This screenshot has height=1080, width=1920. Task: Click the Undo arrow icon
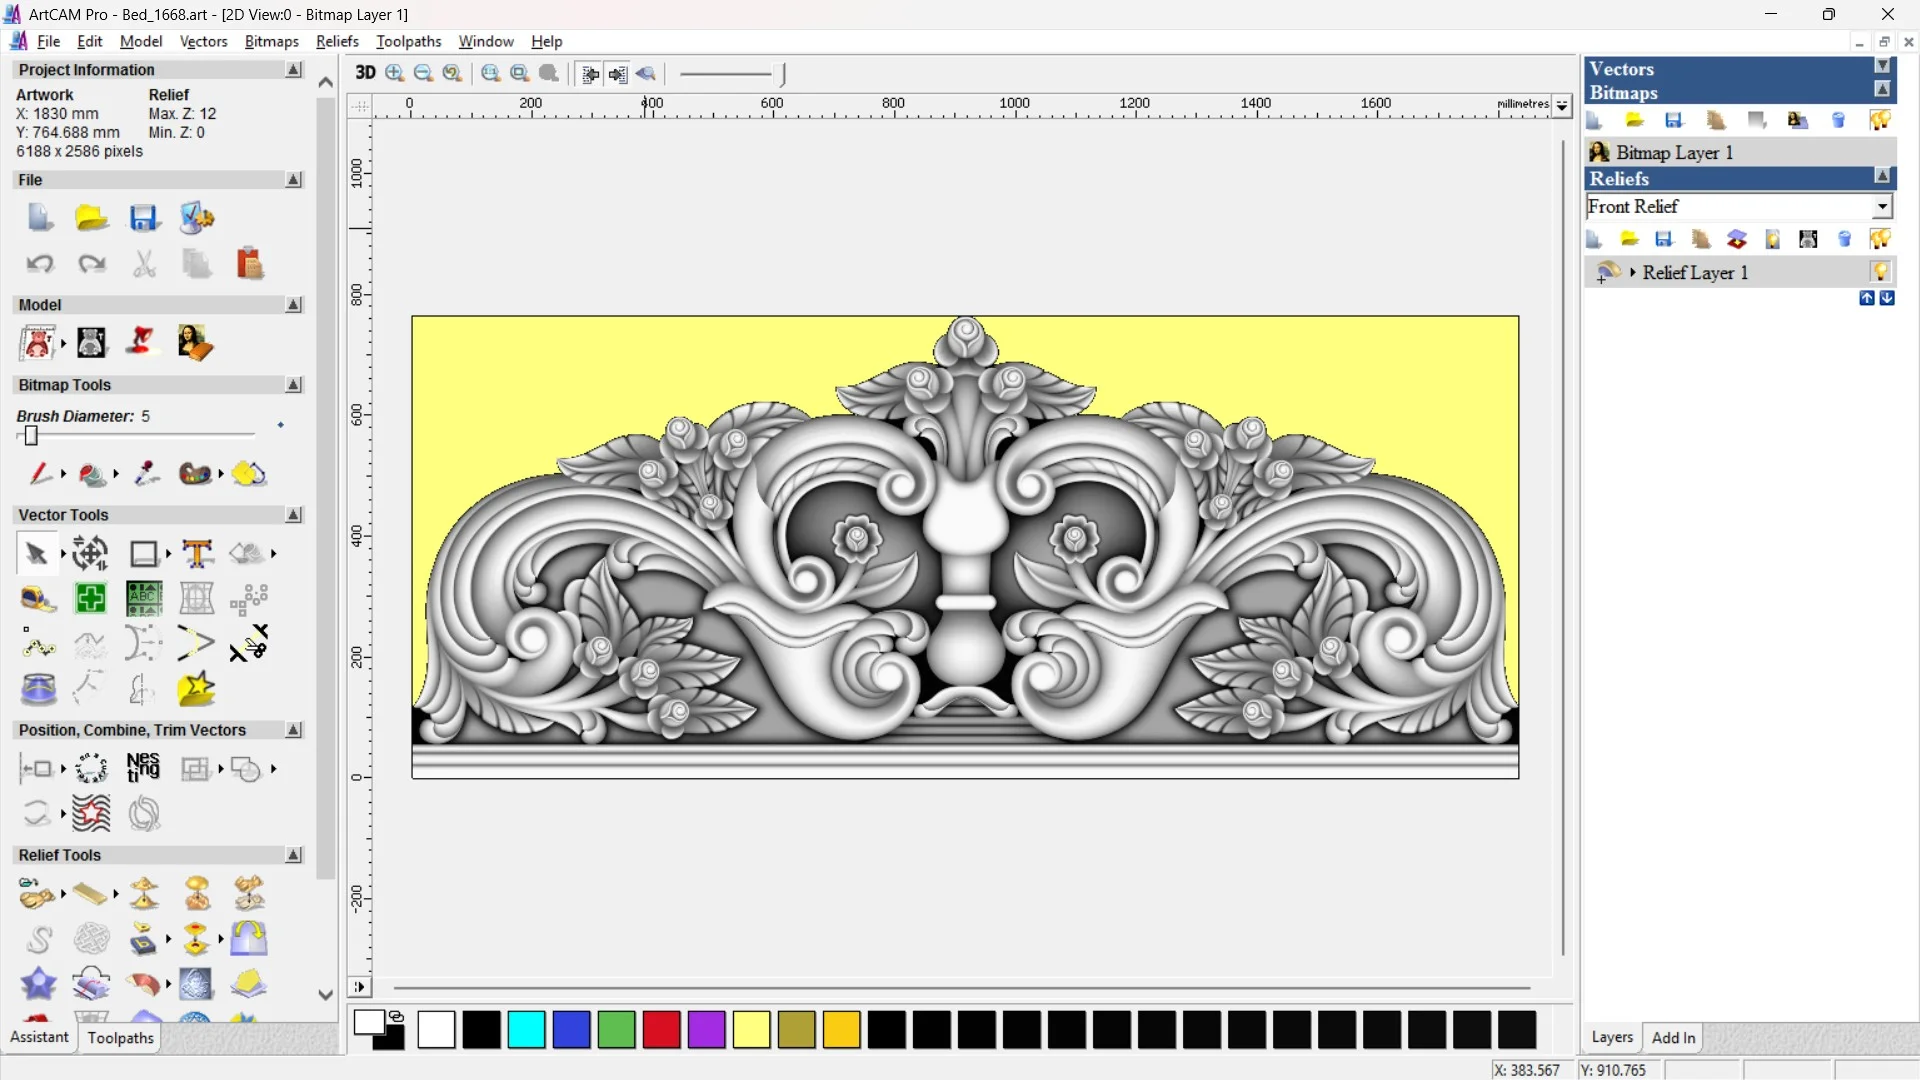[40, 263]
